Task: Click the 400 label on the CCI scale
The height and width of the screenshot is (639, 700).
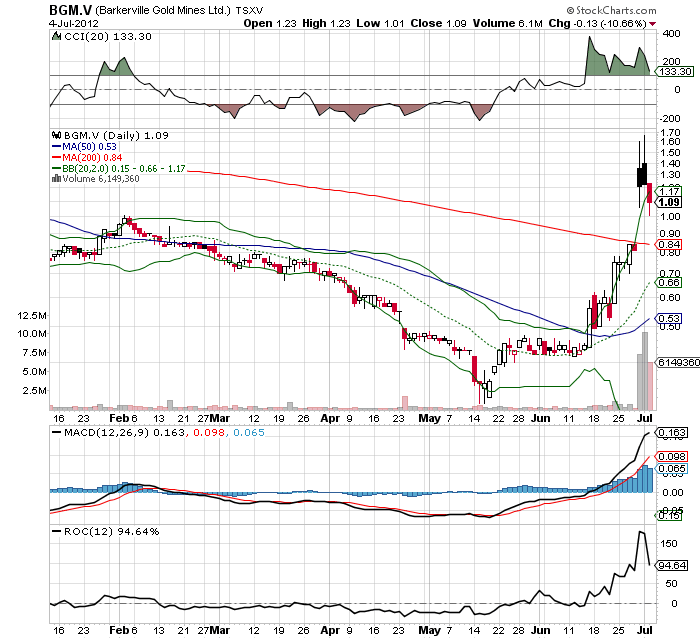Action: pyautogui.click(x=672, y=33)
